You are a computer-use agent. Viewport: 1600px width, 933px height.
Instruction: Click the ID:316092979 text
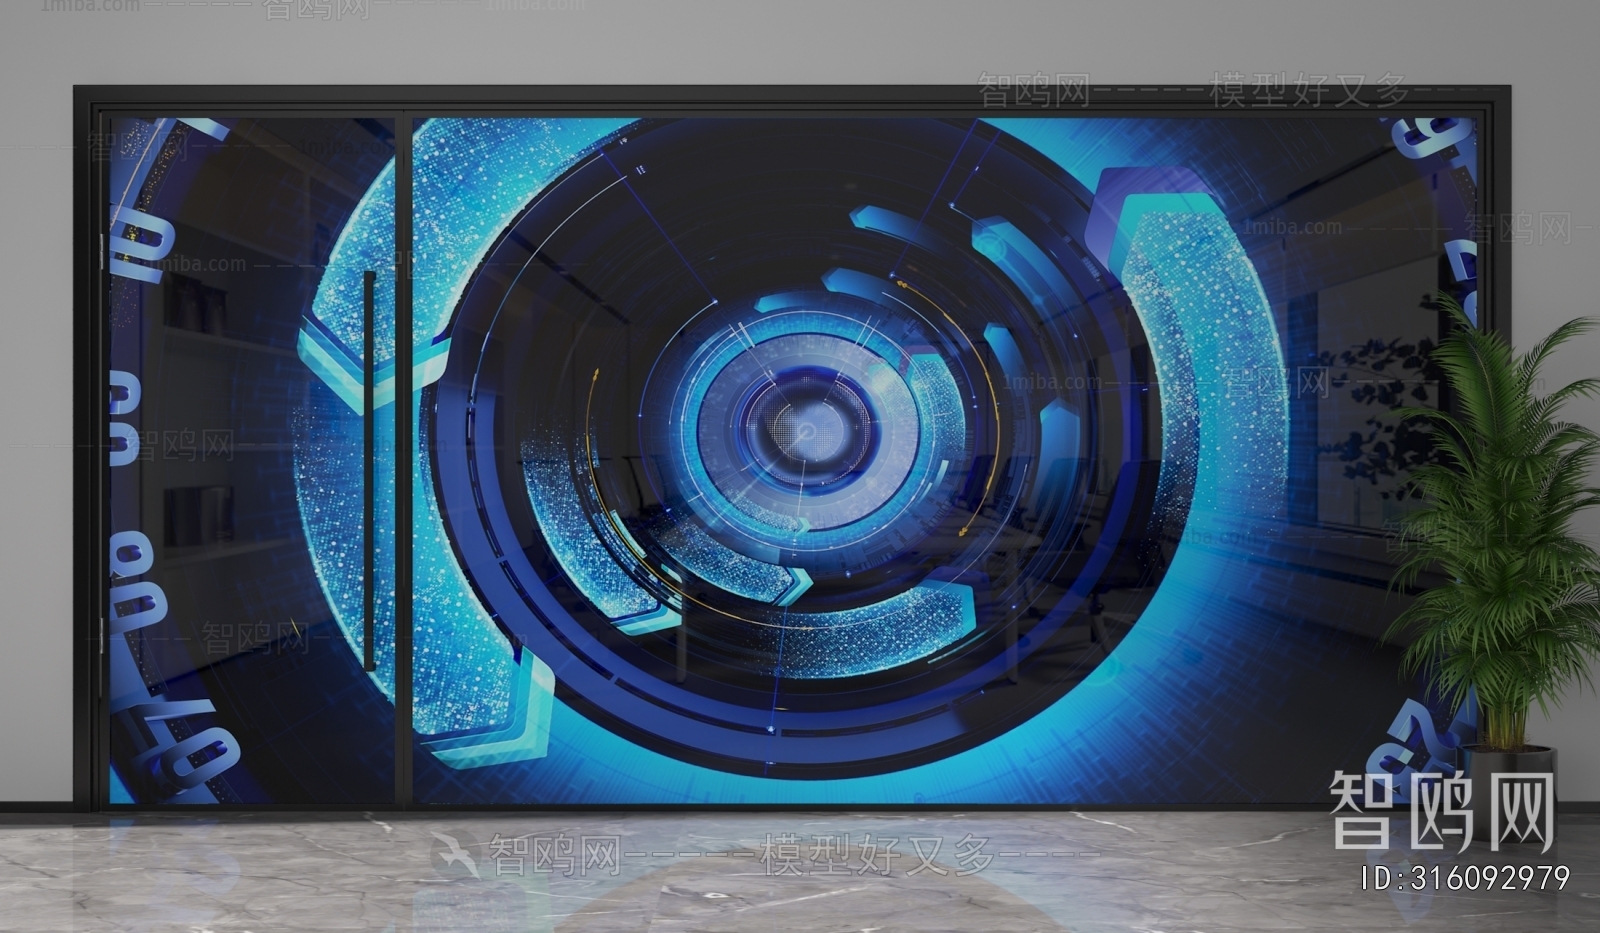point(1466,879)
